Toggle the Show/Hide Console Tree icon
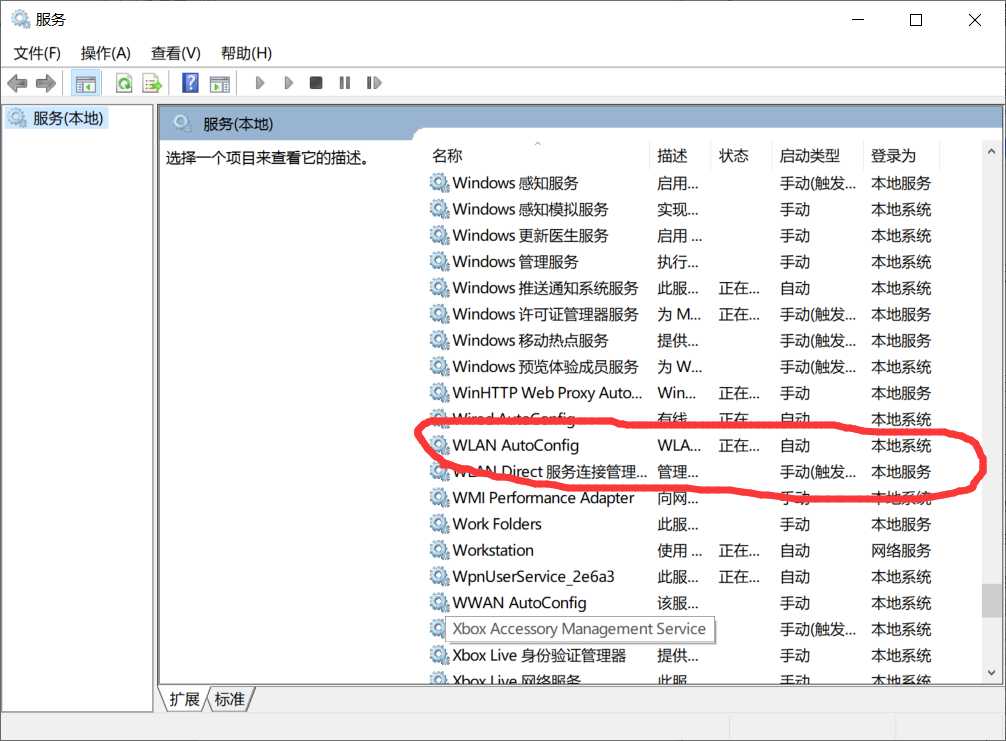This screenshot has height=741, width=1006. pyautogui.click(x=87, y=83)
